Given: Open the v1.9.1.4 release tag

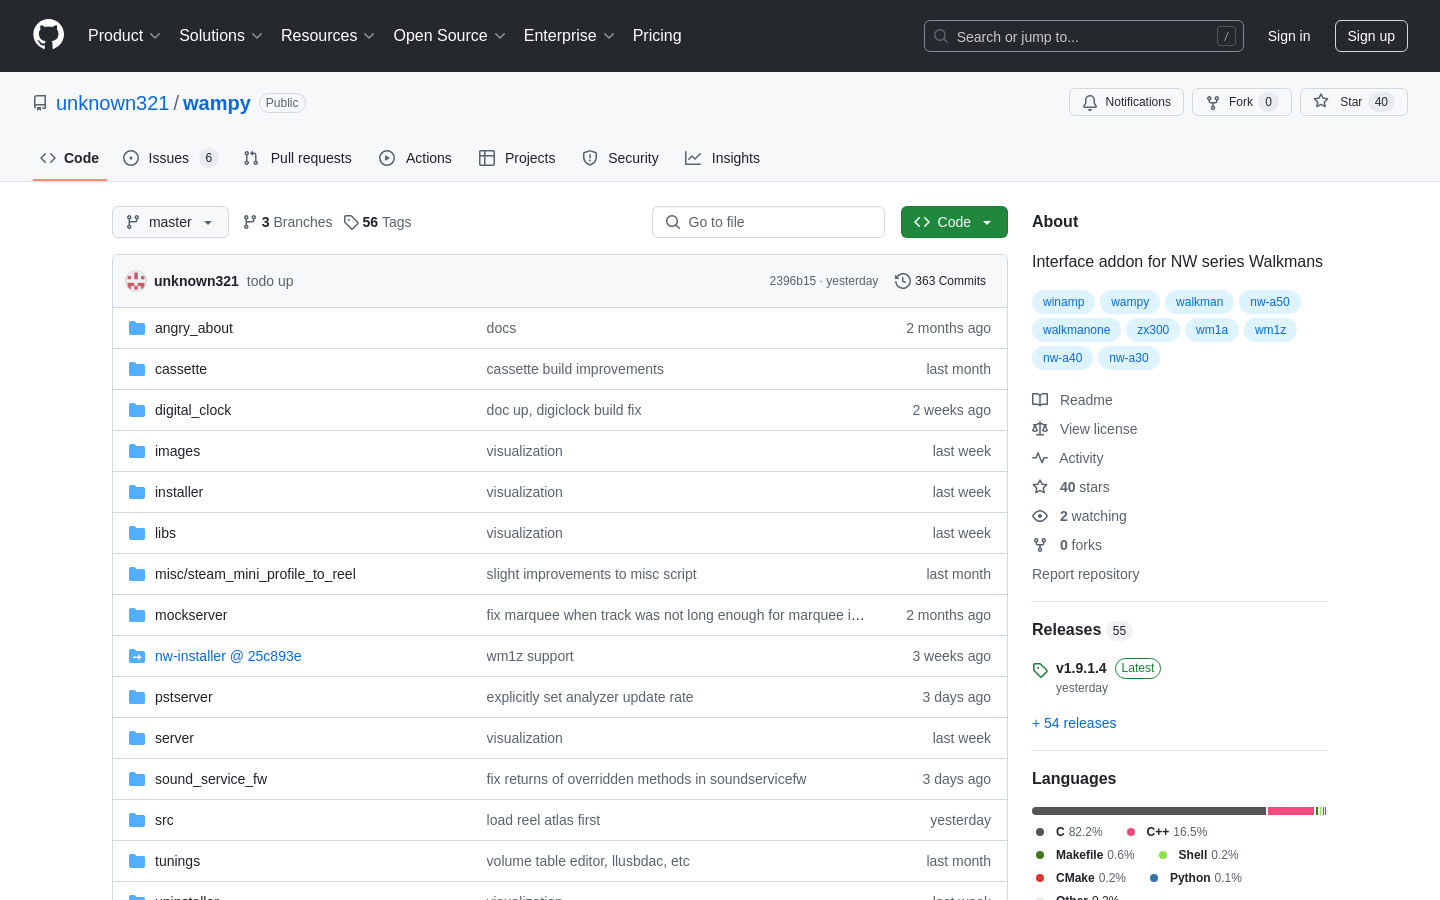Looking at the screenshot, I should tap(1081, 668).
